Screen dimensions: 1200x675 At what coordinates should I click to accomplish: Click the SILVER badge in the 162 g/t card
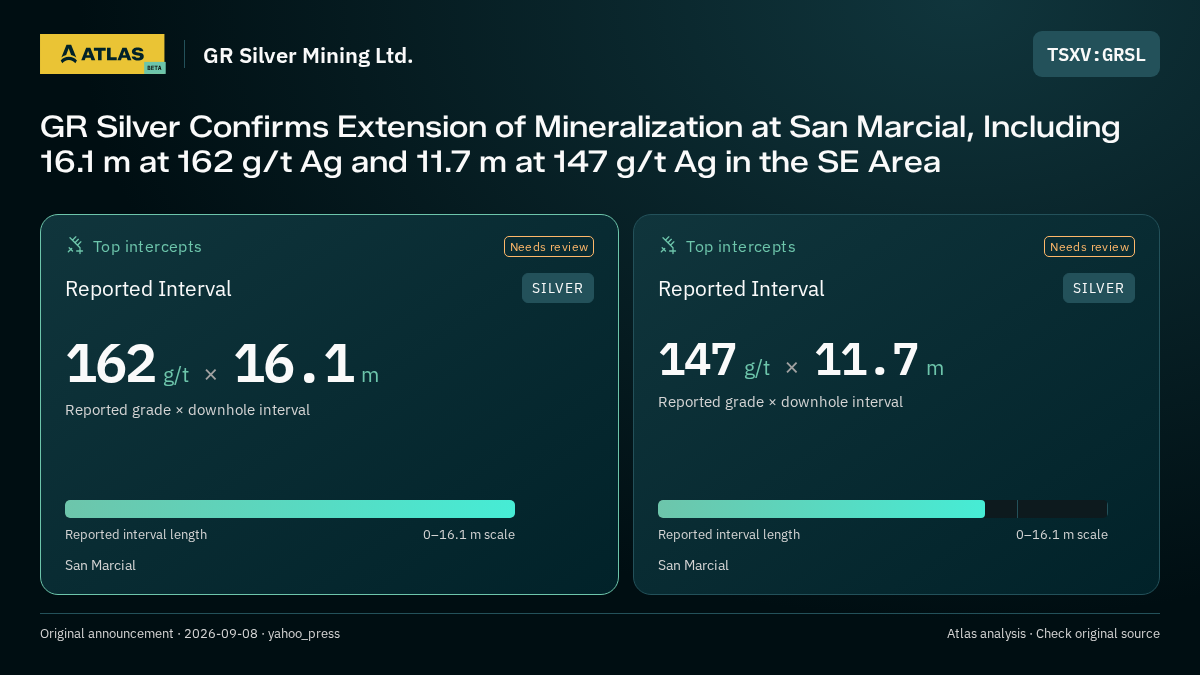(558, 288)
